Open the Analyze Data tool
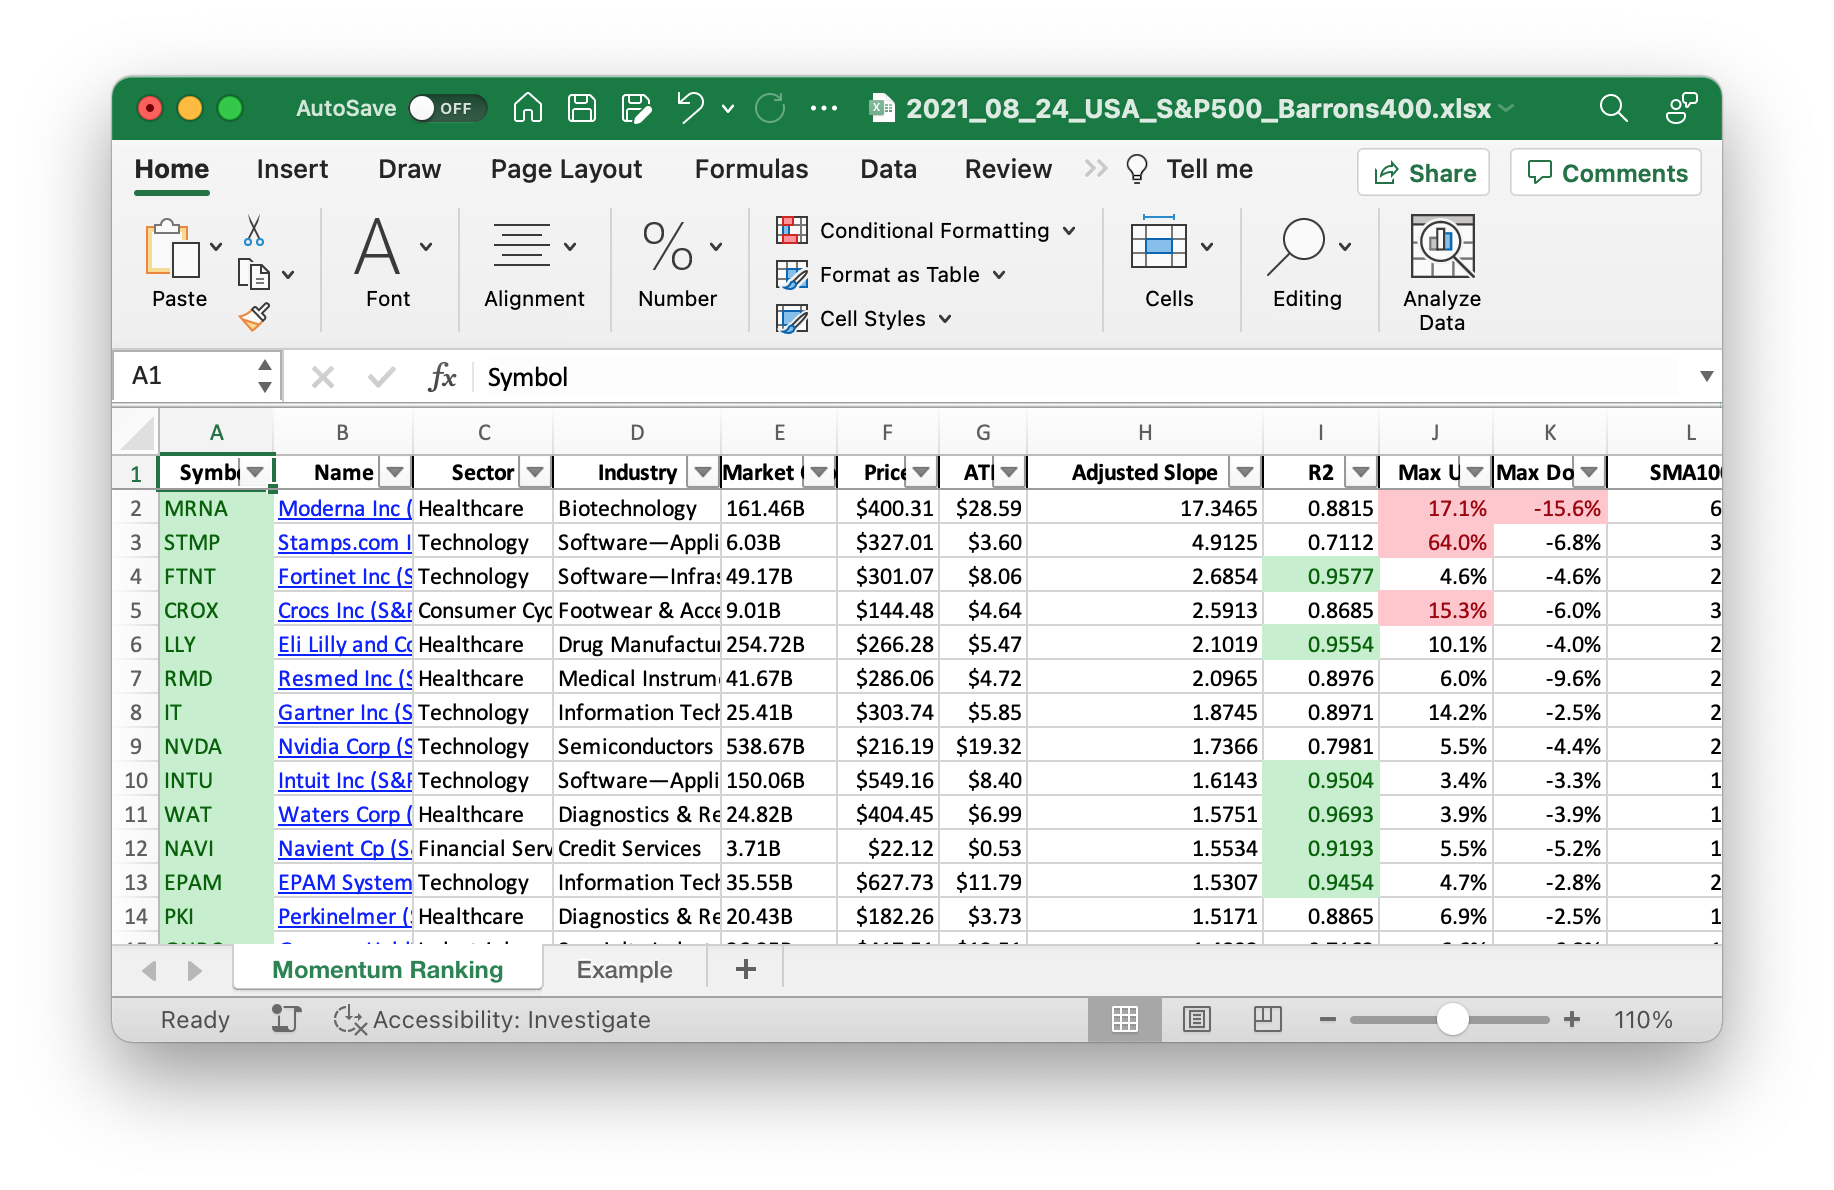 (x=1441, y=272)
